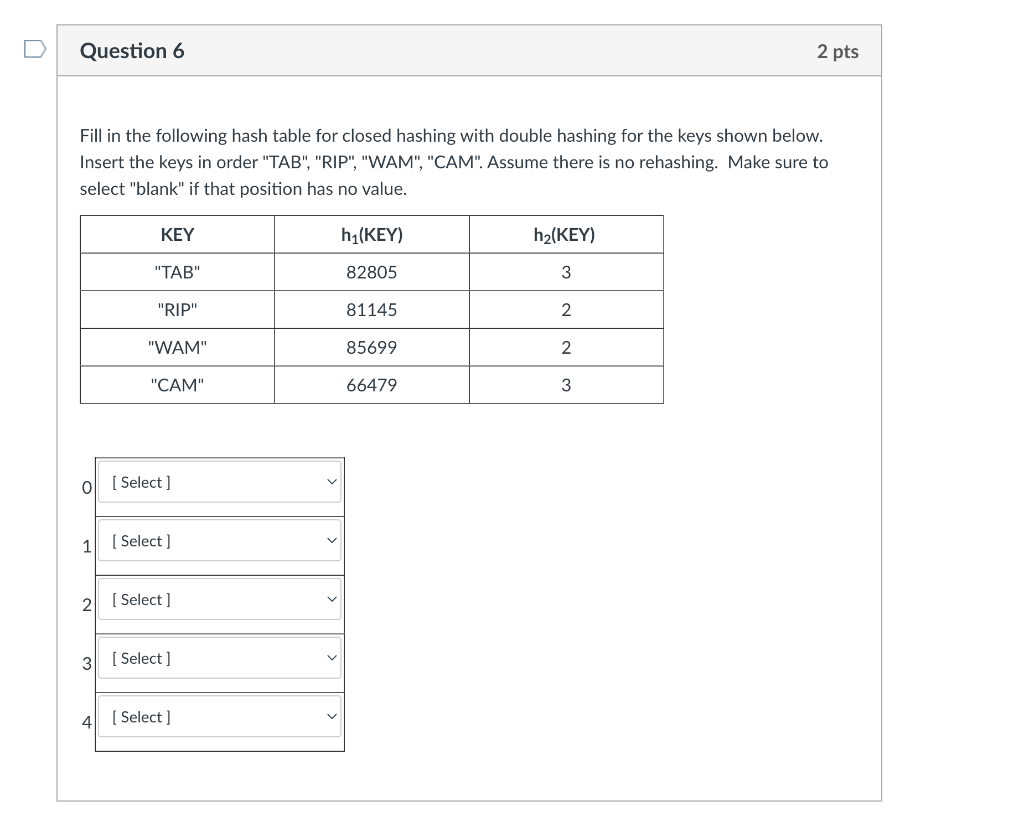Click the h2(KEY) column header
The height and width of the screenshot is (837, 1024).
(566, 234)
